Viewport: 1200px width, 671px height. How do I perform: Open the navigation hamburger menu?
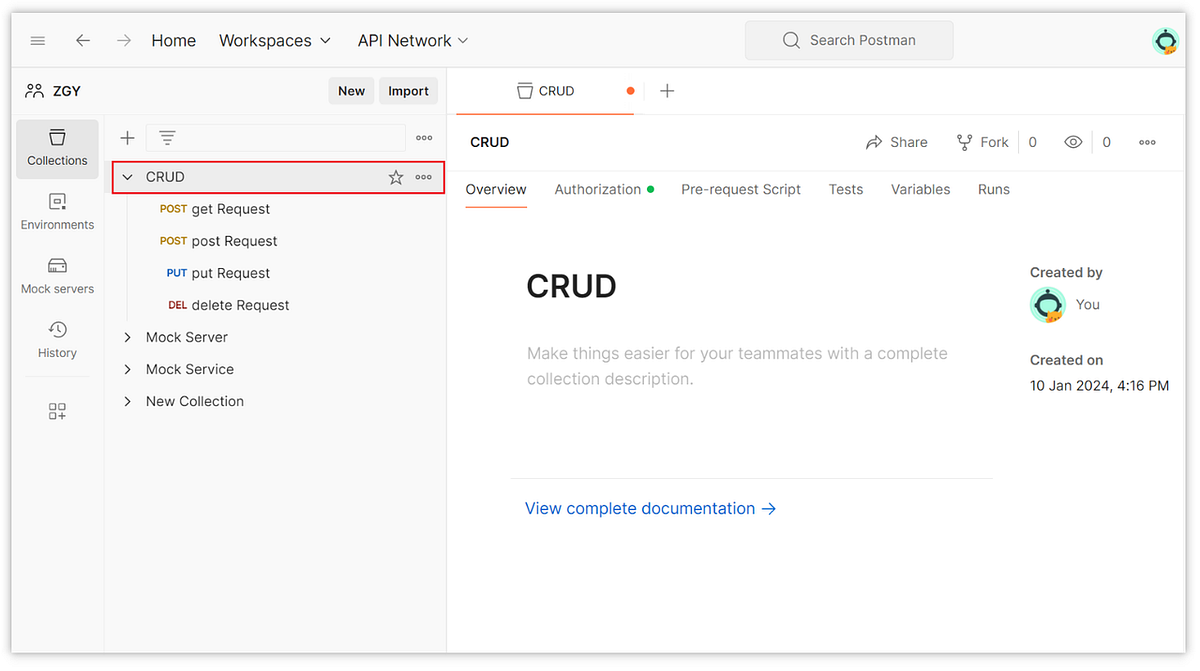pos(38,40)
